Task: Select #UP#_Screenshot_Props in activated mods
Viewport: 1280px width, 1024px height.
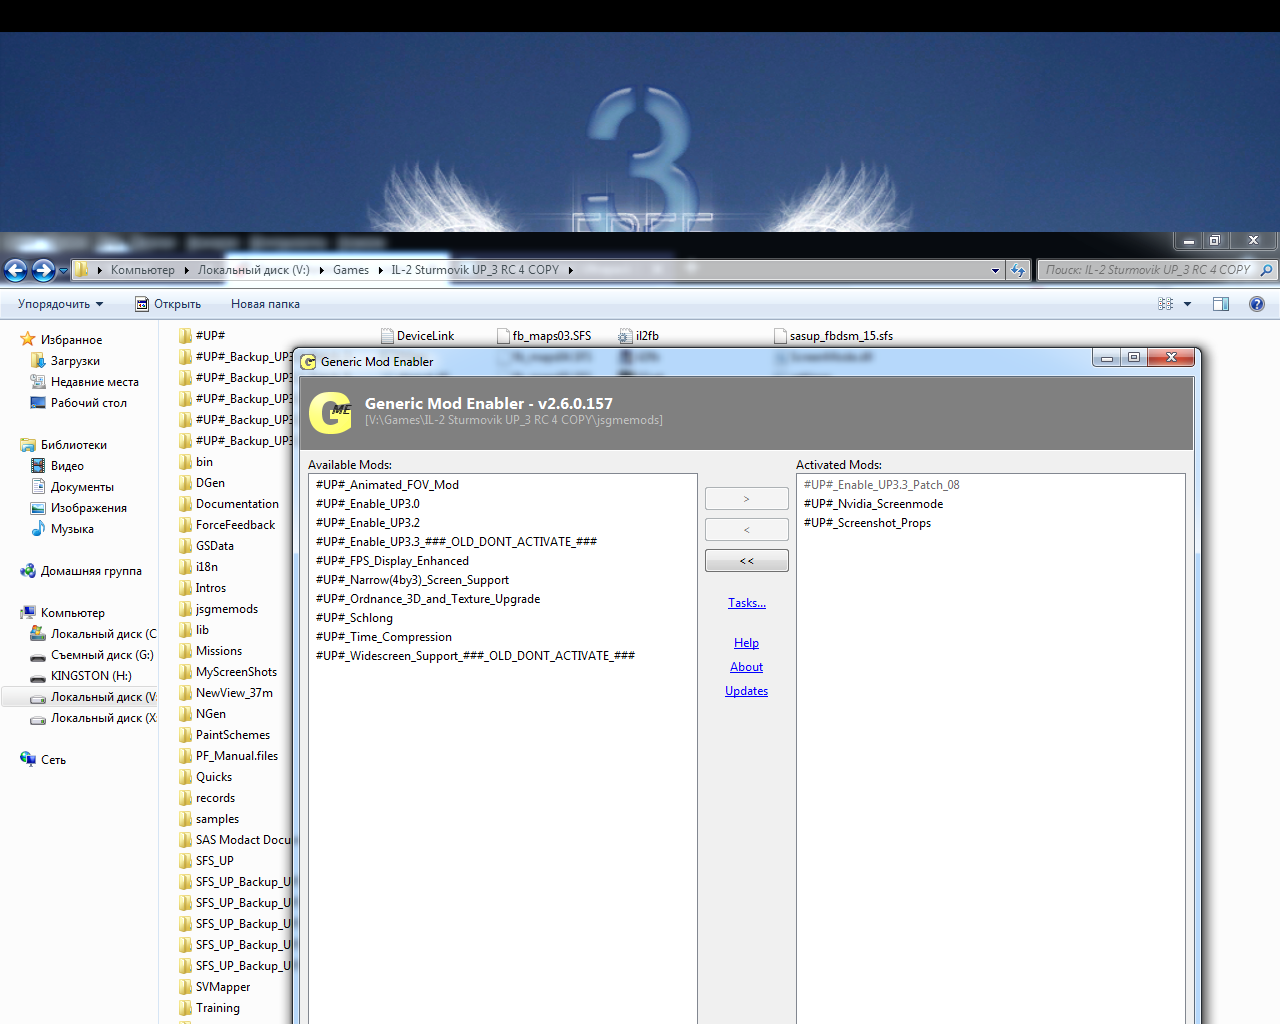Action: (x=867, y=523)
